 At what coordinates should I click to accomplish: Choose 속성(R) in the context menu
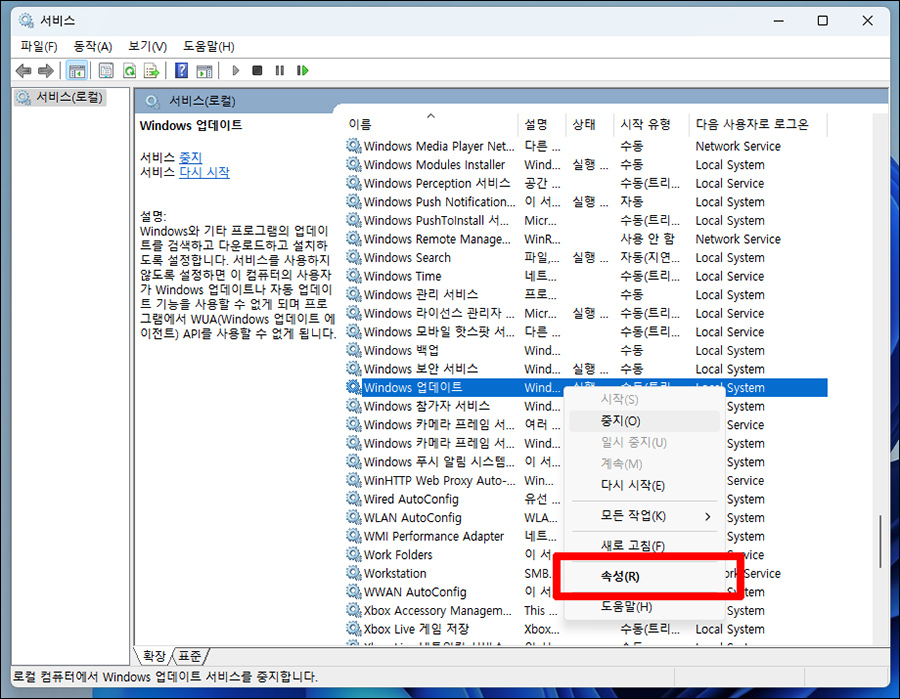(644, 576)
